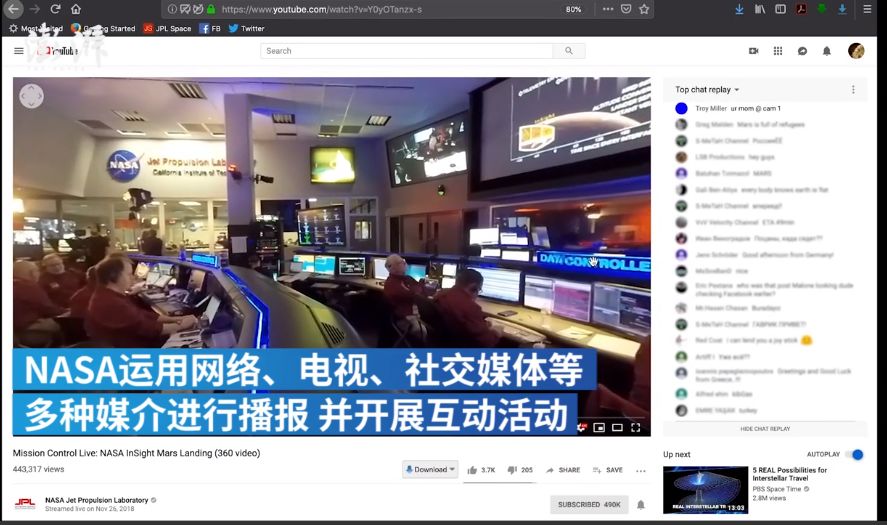Open the YouTube guide hamburger menu
This screenshot has height=525, width=887.
coord(19,51)
